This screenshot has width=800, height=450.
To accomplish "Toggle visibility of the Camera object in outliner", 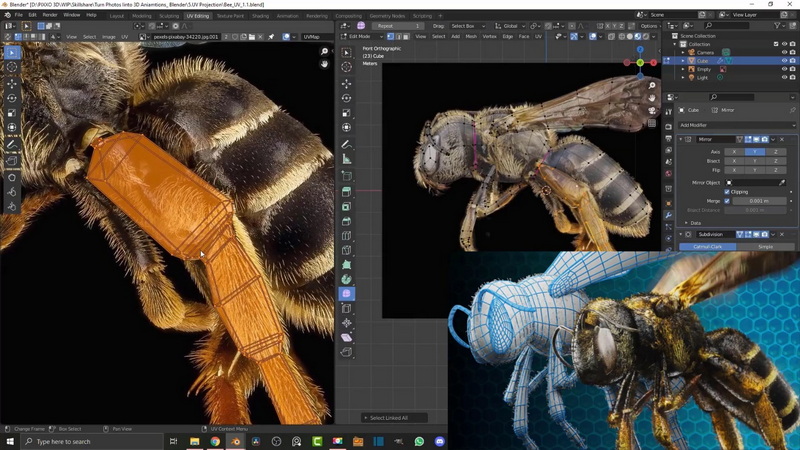I will click(x=784, y=52).
